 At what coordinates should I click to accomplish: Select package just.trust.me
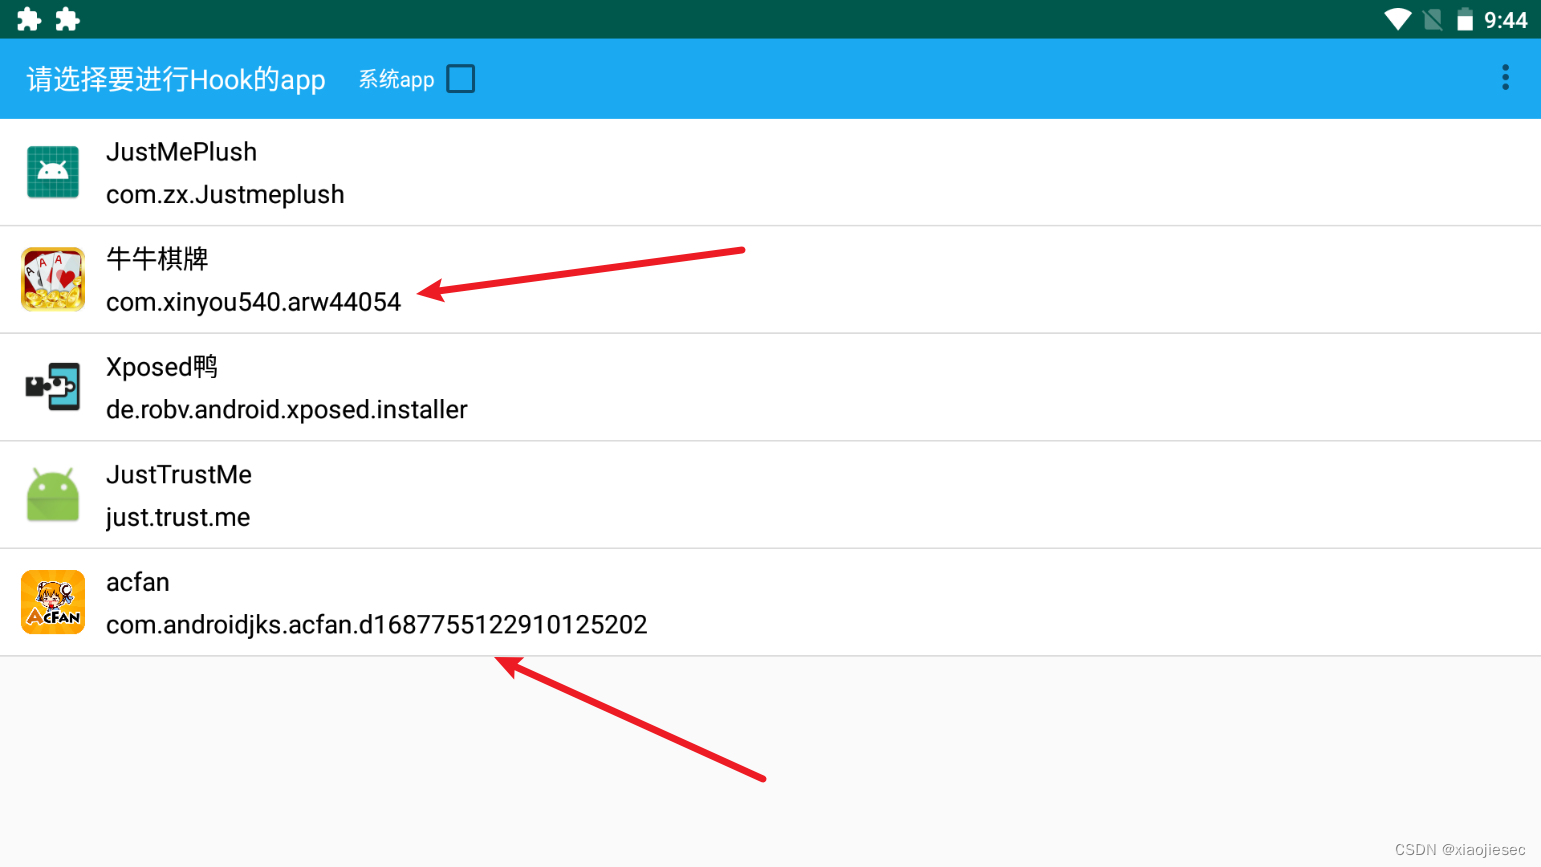(178, 518)
